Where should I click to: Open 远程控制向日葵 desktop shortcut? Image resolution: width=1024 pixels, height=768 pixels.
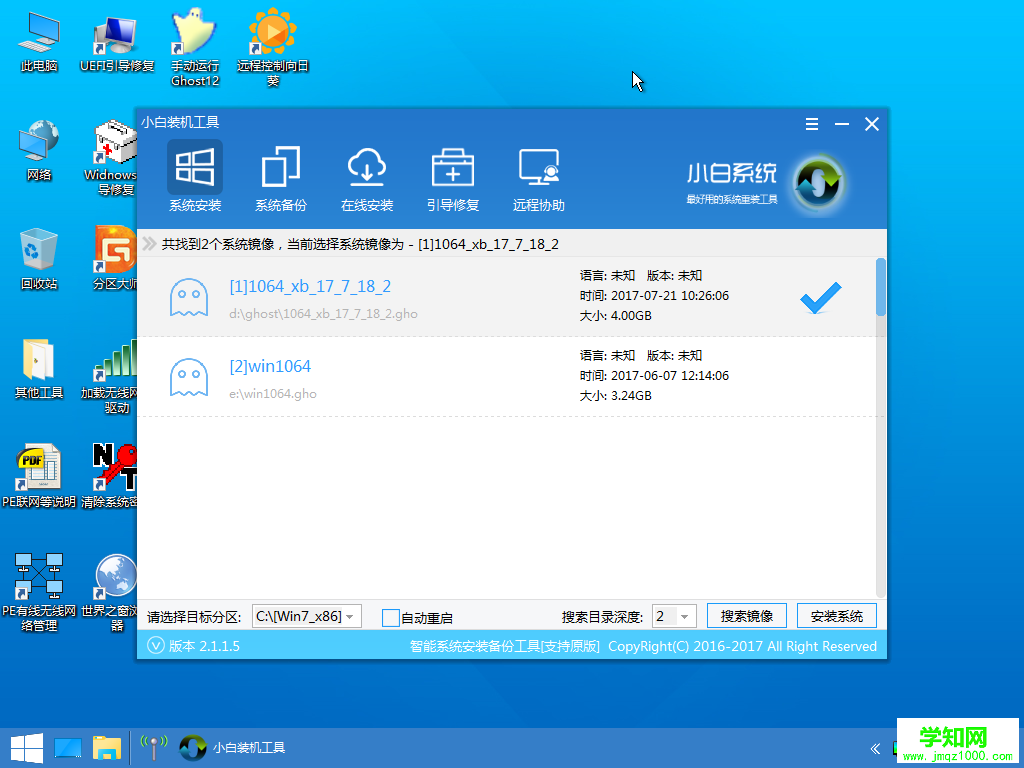(x=273, y=48)
